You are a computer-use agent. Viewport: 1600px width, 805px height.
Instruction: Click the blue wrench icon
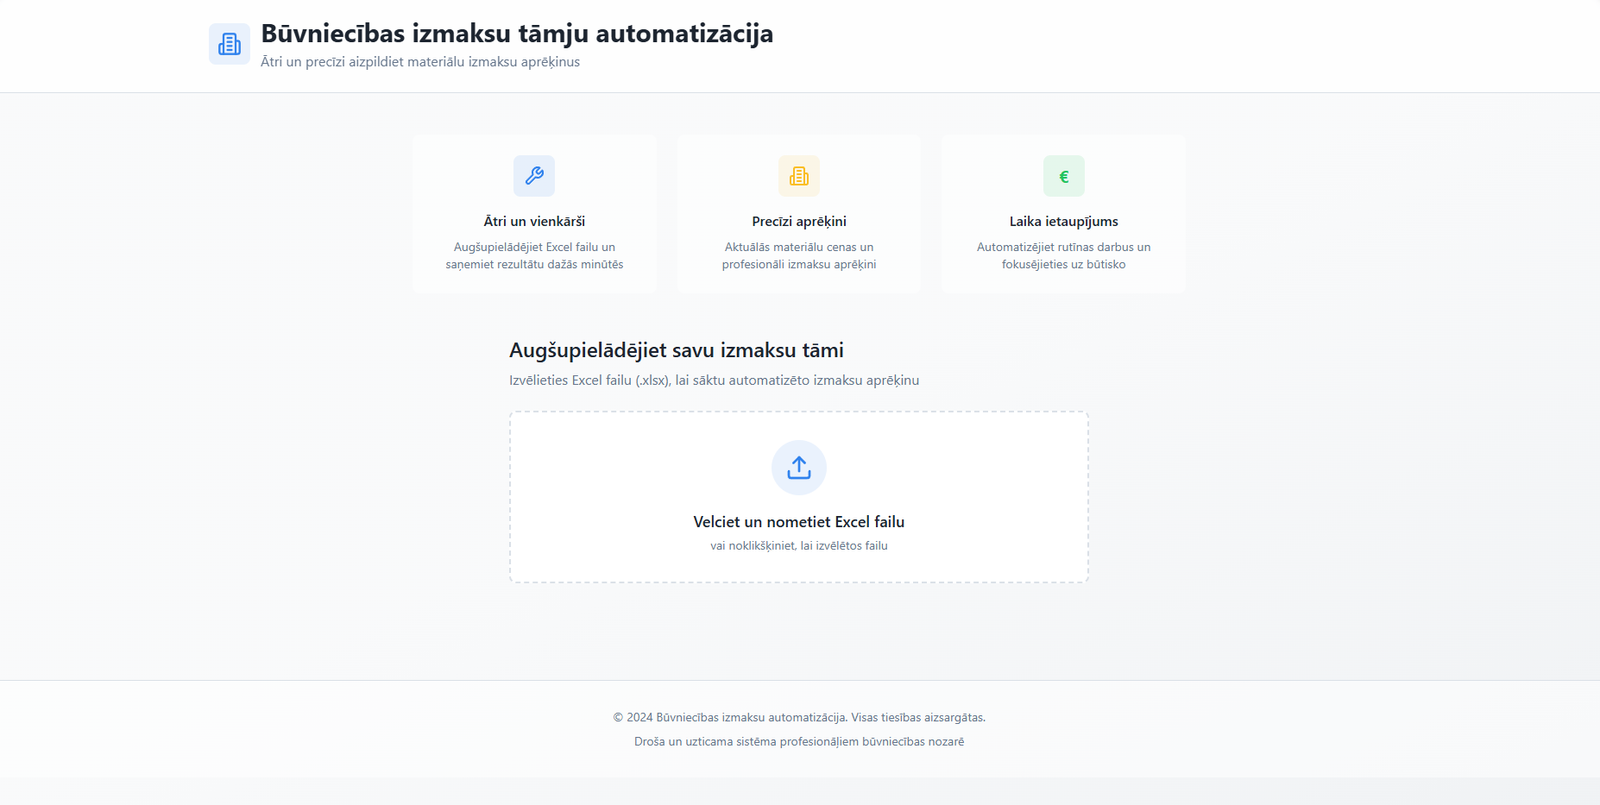(x=534, y=176)
